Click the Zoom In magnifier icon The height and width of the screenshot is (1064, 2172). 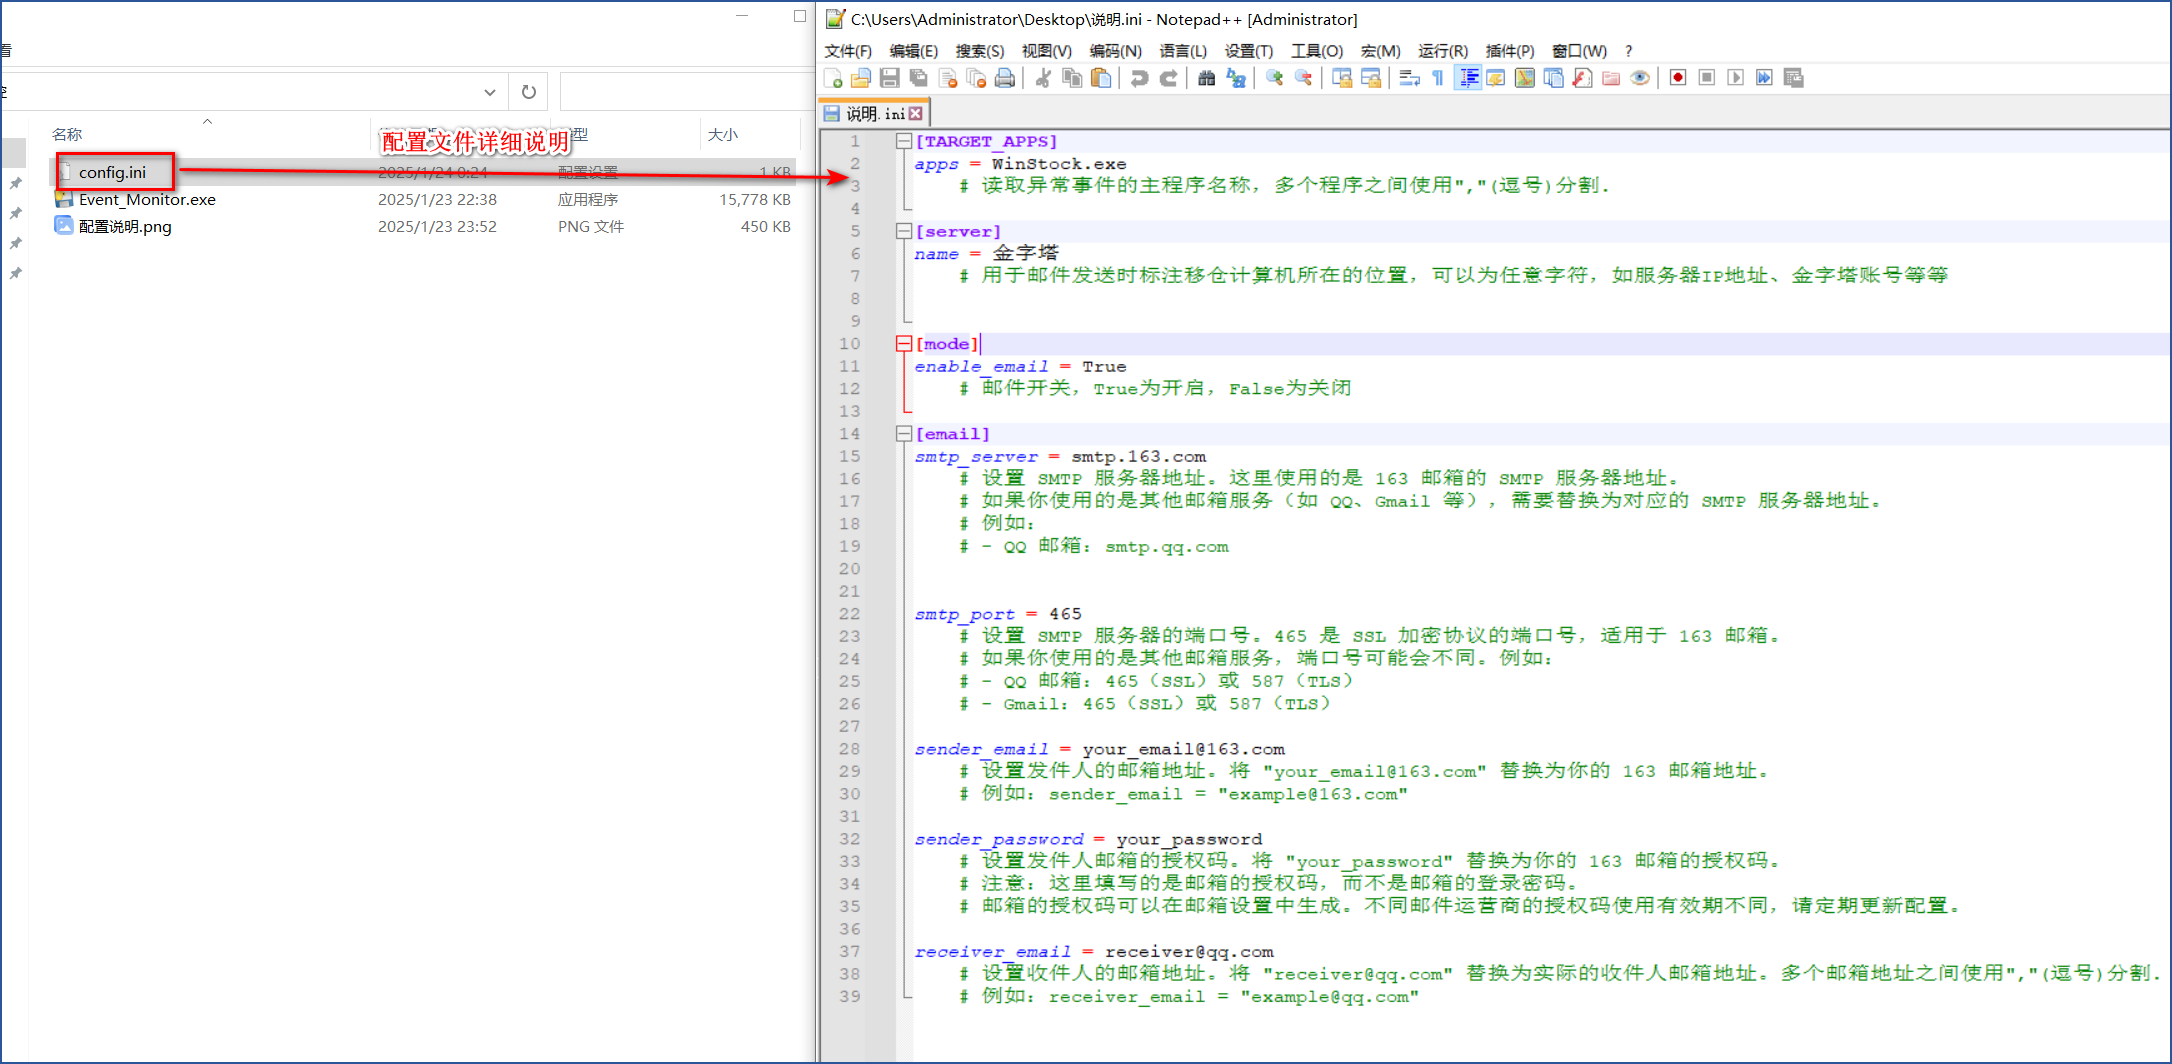tap(1274, 78)
